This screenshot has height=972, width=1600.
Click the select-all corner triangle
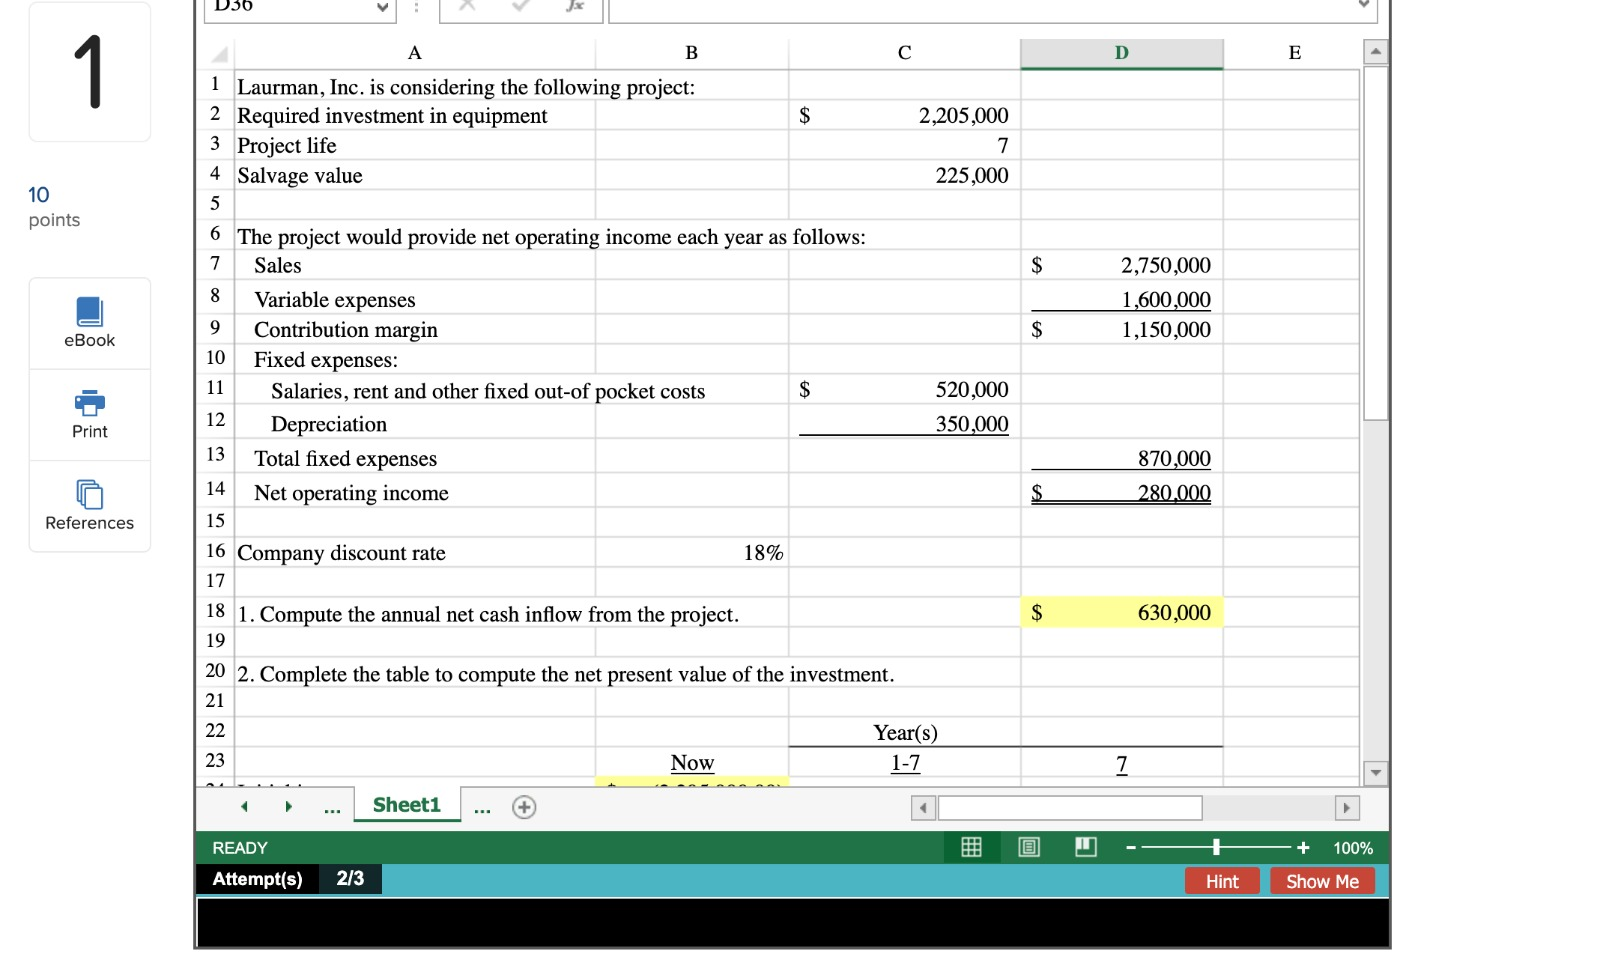tap(219, 54)
